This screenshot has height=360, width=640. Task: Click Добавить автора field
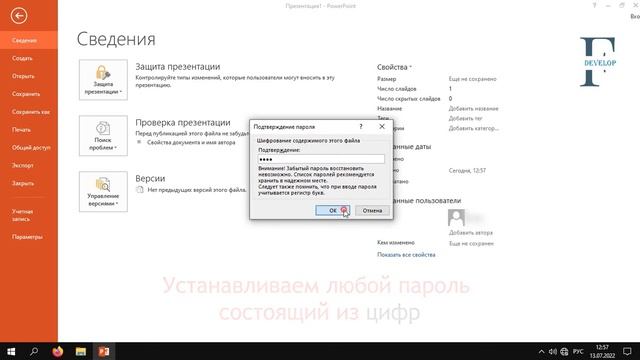coord(471,233)
